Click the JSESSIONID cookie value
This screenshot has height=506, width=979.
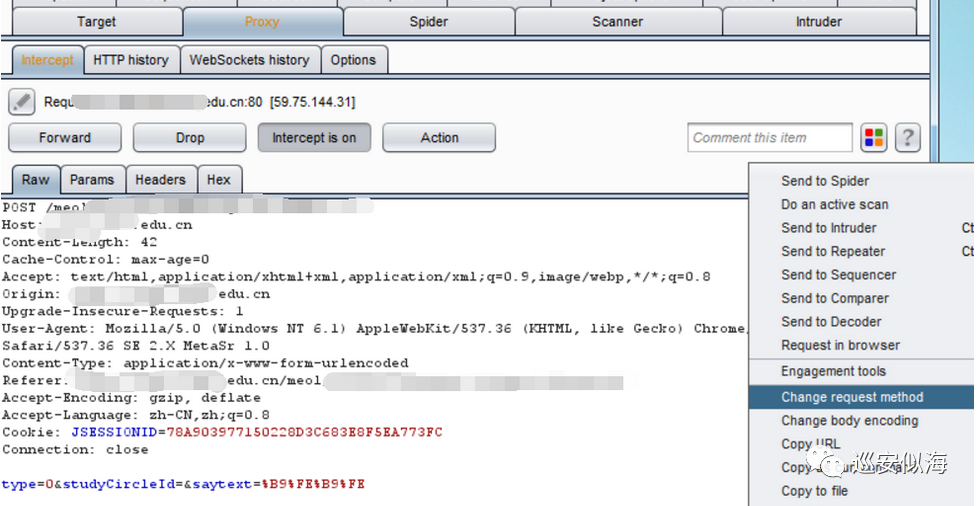tap(304, 432)
